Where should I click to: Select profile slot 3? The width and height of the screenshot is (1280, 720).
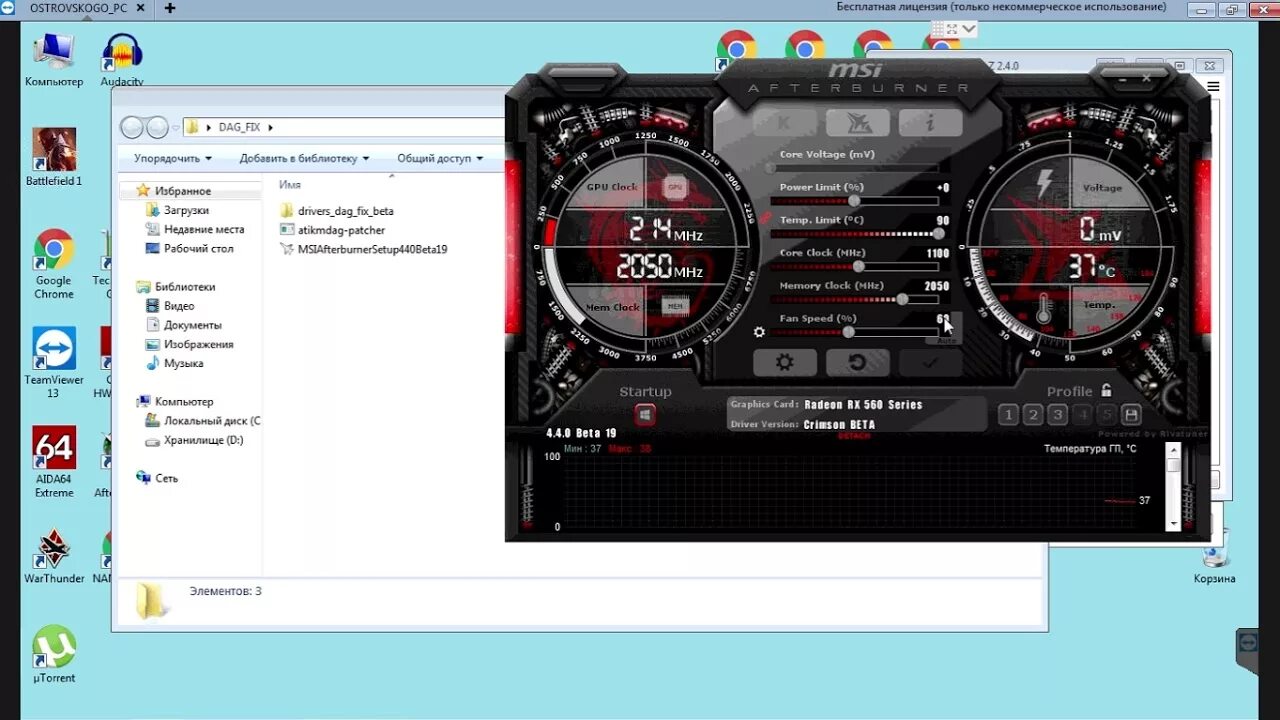click(1057, 415)
